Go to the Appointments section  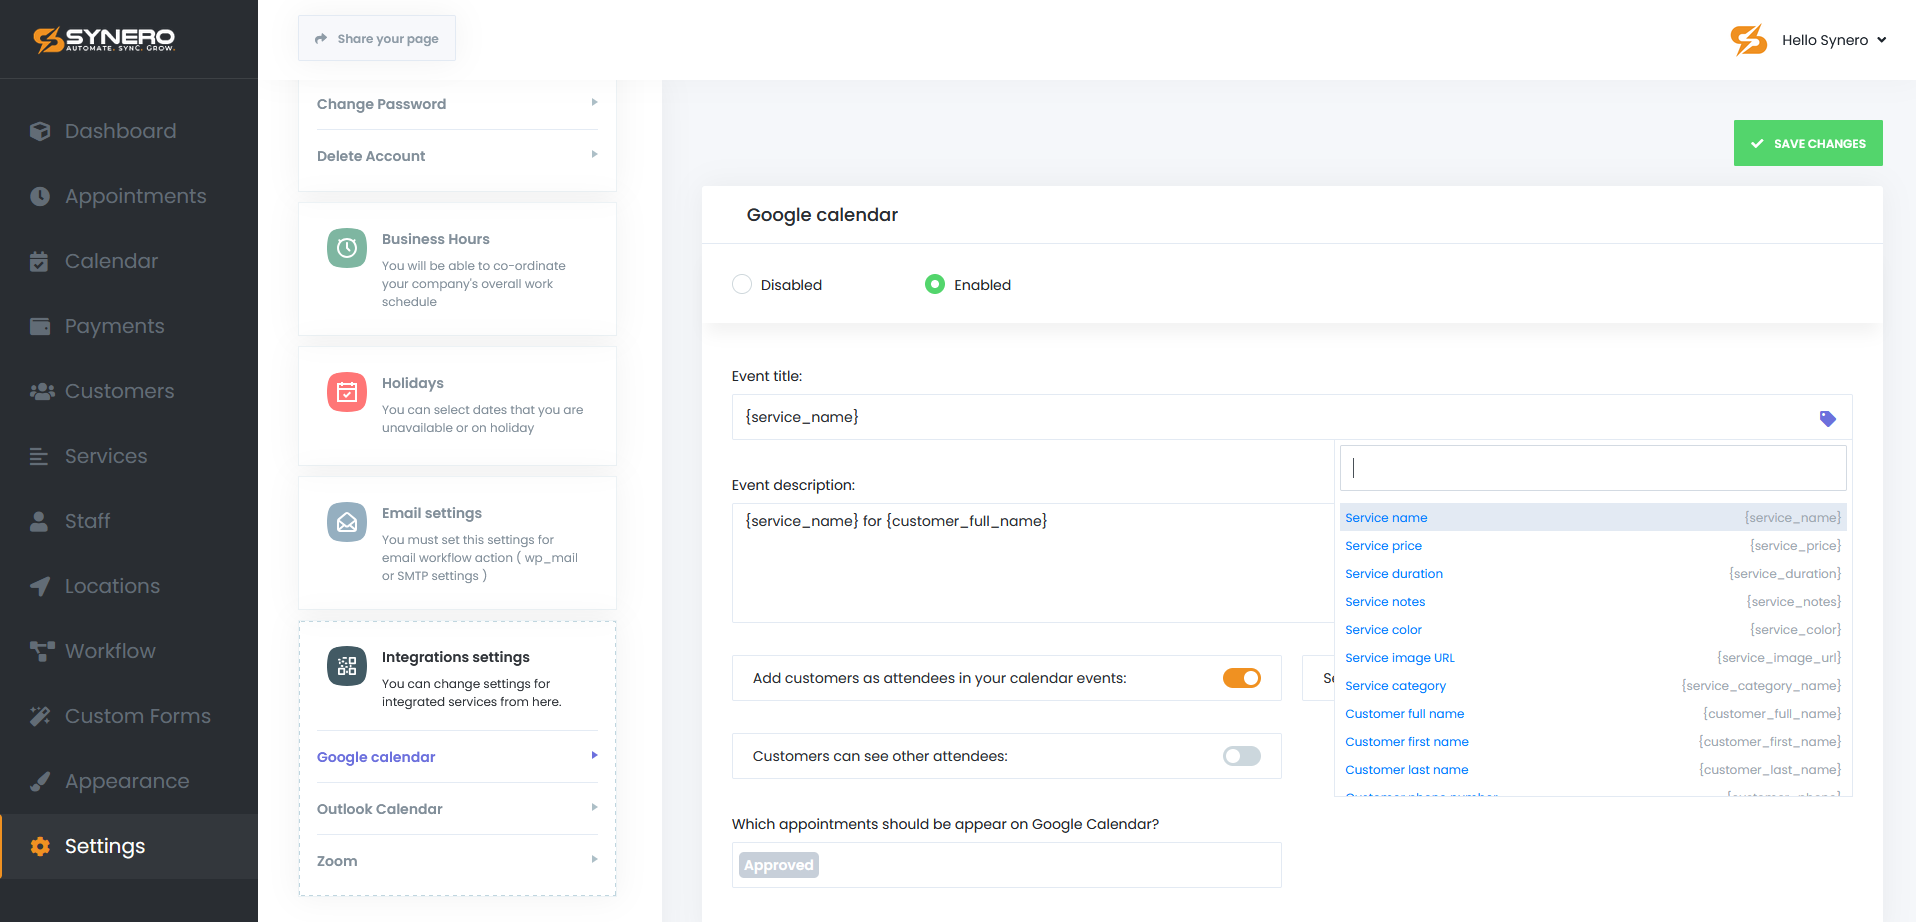(129, 196)
